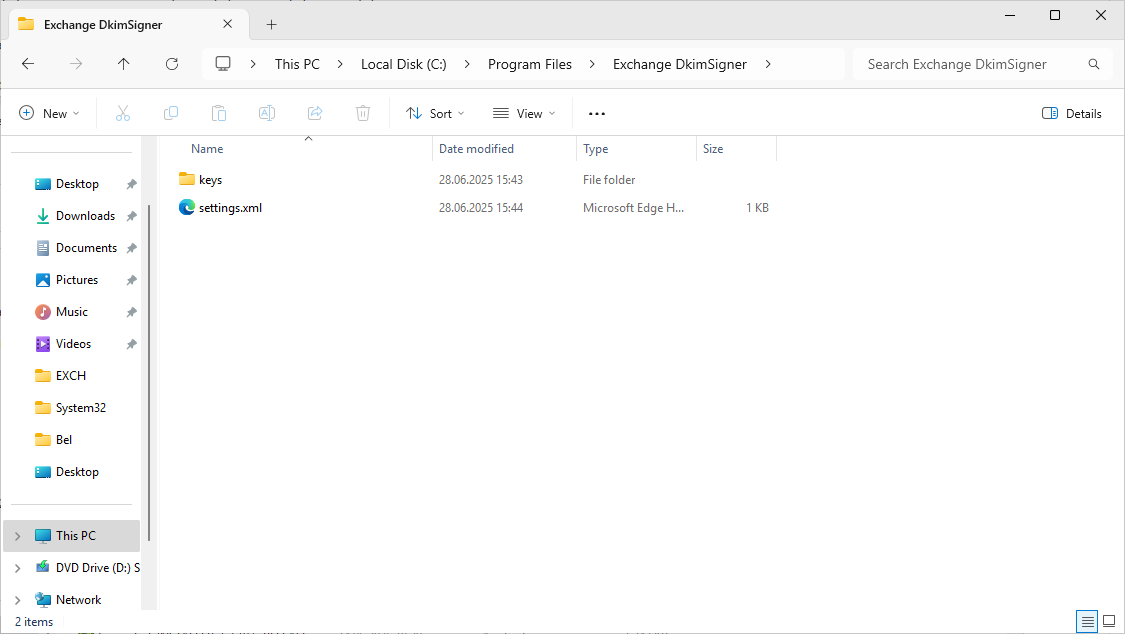This screenshot has height=634, width=1125.
Task: Click pin icon next to Music
Action: tap(131, 312)
